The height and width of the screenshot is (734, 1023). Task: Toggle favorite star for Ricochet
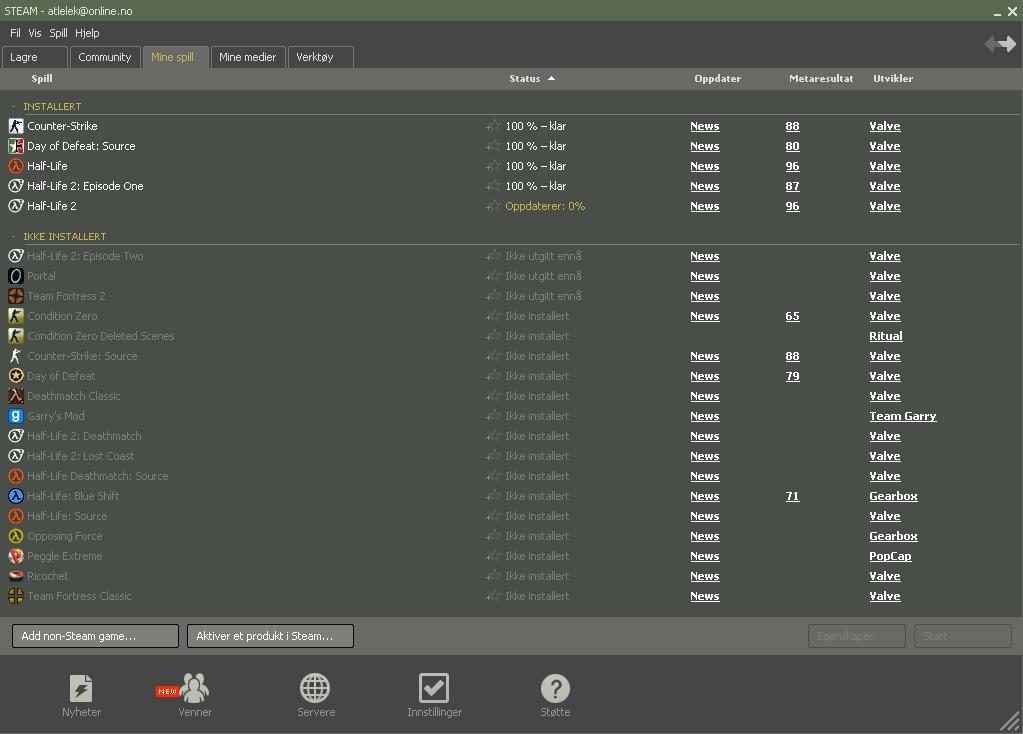(493, 576)
